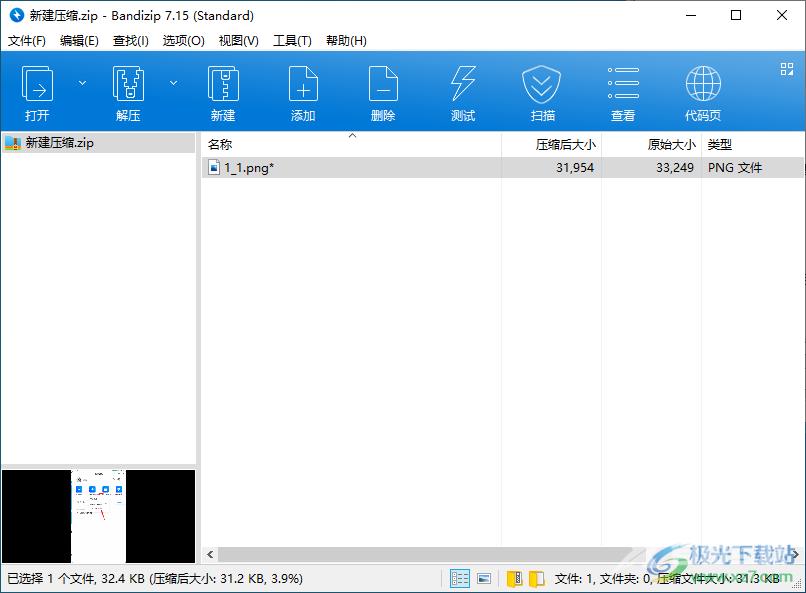The image size is (806, 593).
Task: Sort by 名称 column header
Action: [351, 144]
